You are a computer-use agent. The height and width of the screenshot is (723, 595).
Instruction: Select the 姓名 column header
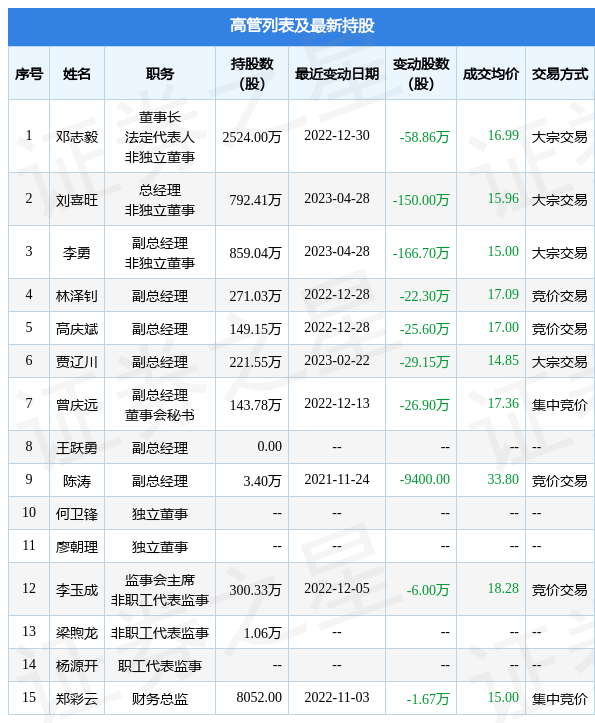[x=77, y=74]
